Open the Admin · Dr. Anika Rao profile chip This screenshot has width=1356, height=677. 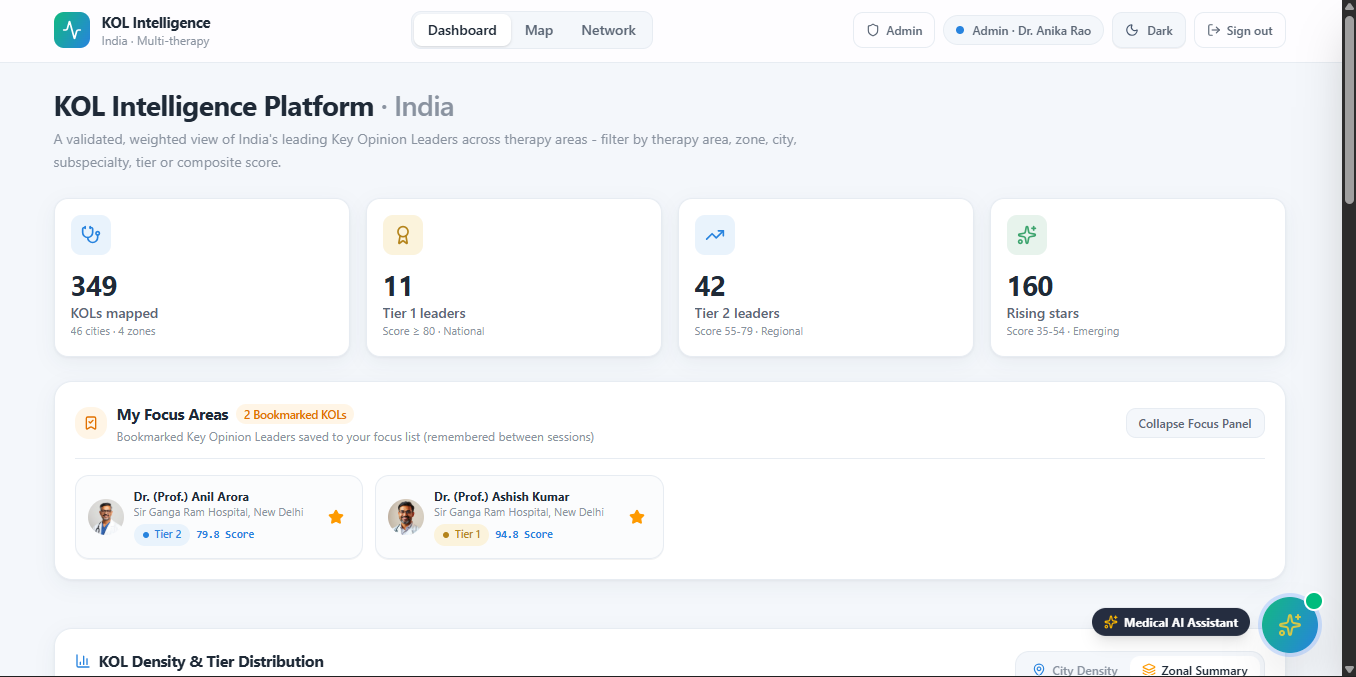(x=1023, y=30)
